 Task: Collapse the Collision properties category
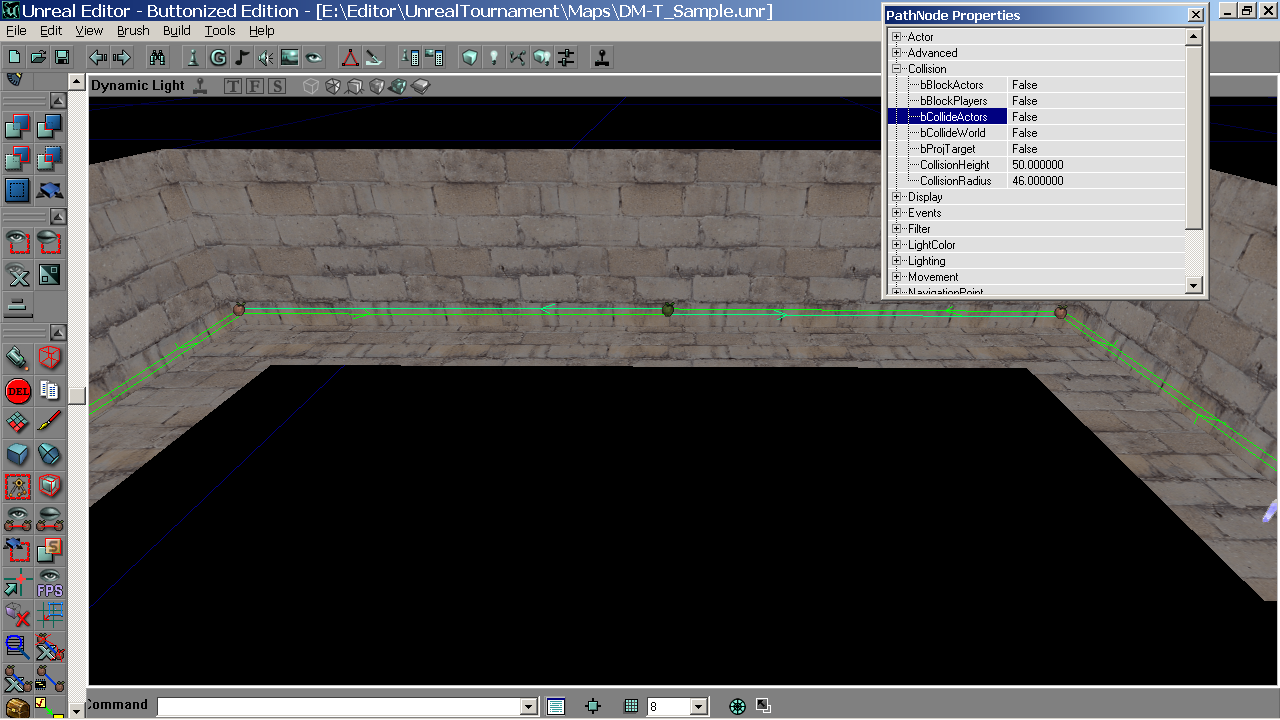coord(897,69)
